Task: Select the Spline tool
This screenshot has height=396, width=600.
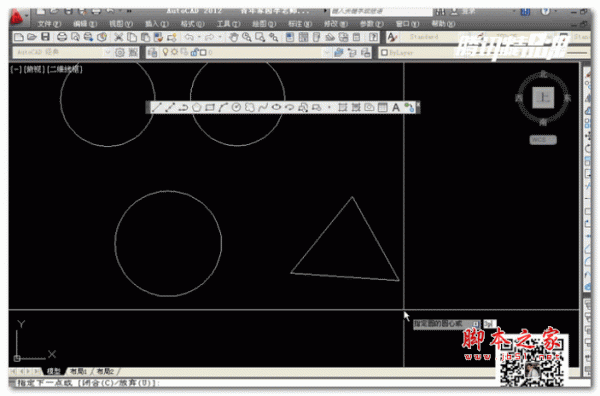Action: [262, 108]
